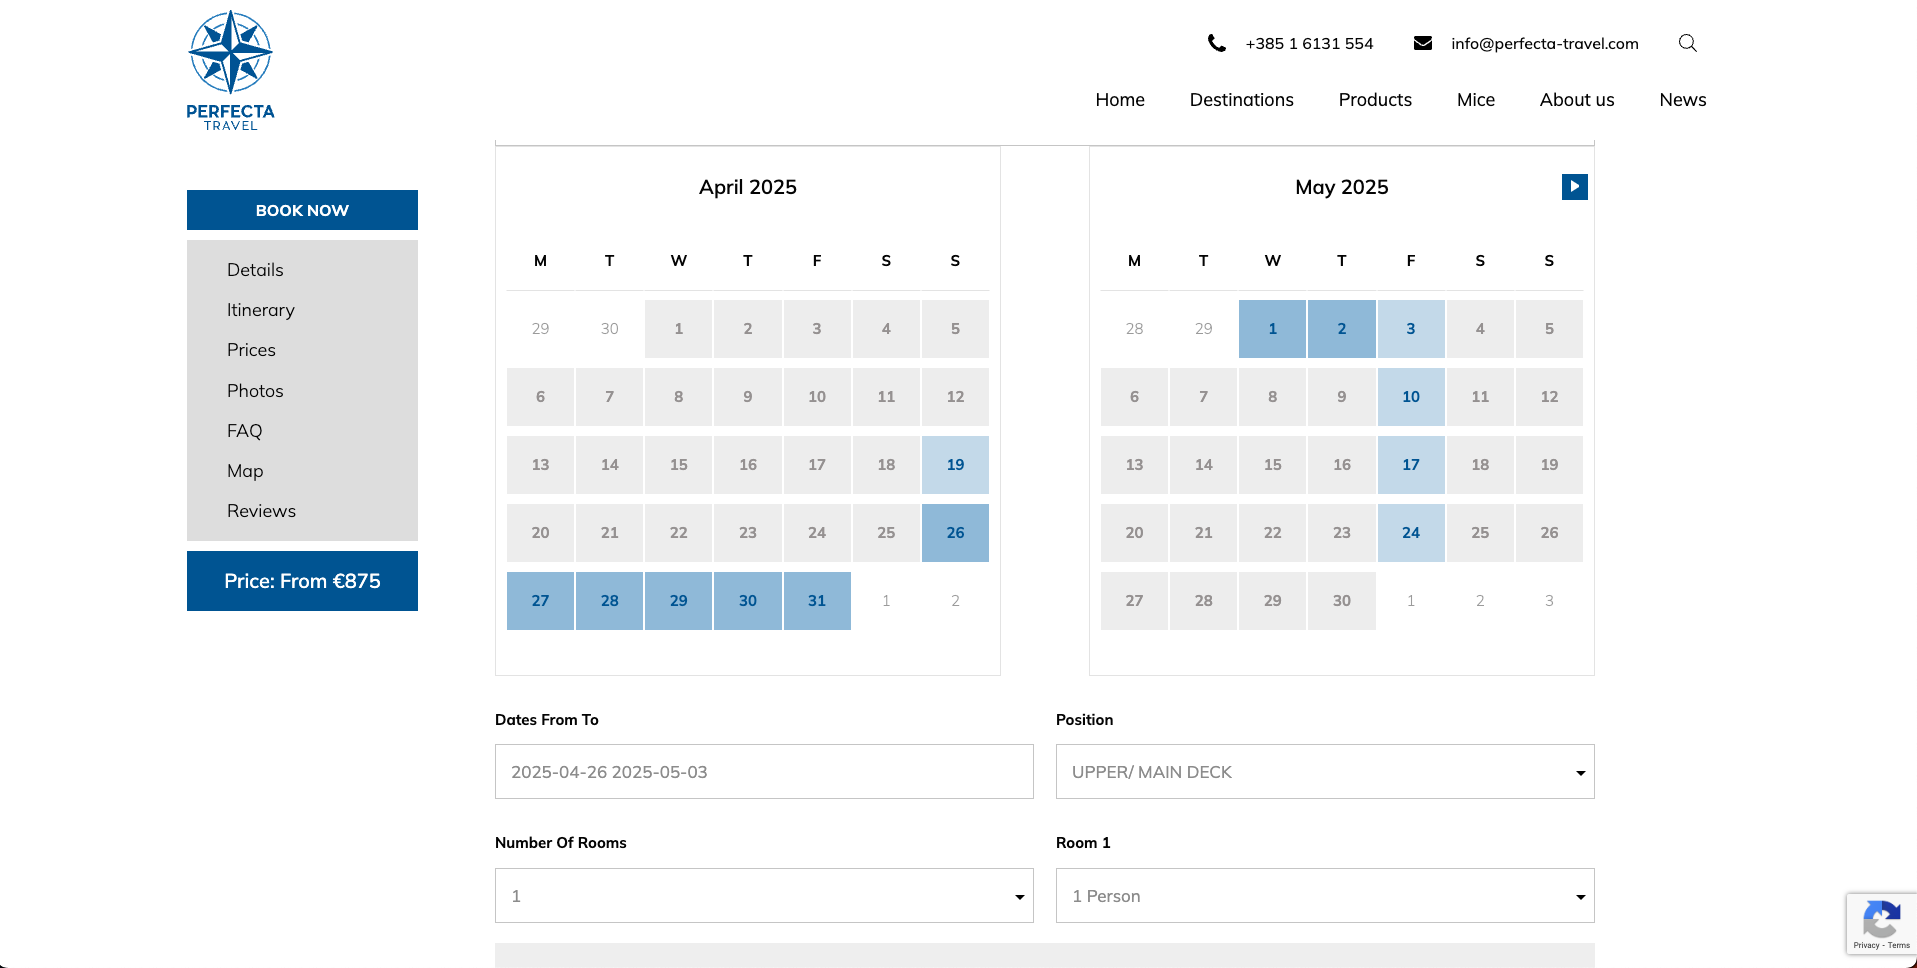This screenshot has height=968, width=1917.
Task: Open the Room 1 persons dropdown
Action: pyautogui.click(x=1325, y=896)
